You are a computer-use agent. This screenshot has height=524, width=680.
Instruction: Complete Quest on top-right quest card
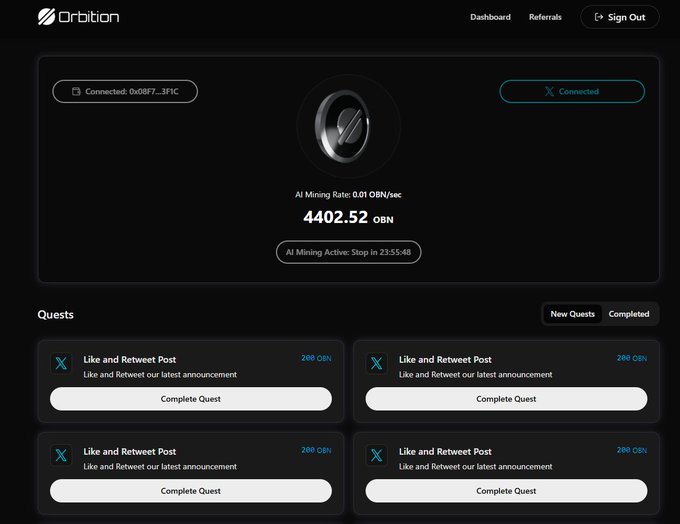click(x=506, y=399)
